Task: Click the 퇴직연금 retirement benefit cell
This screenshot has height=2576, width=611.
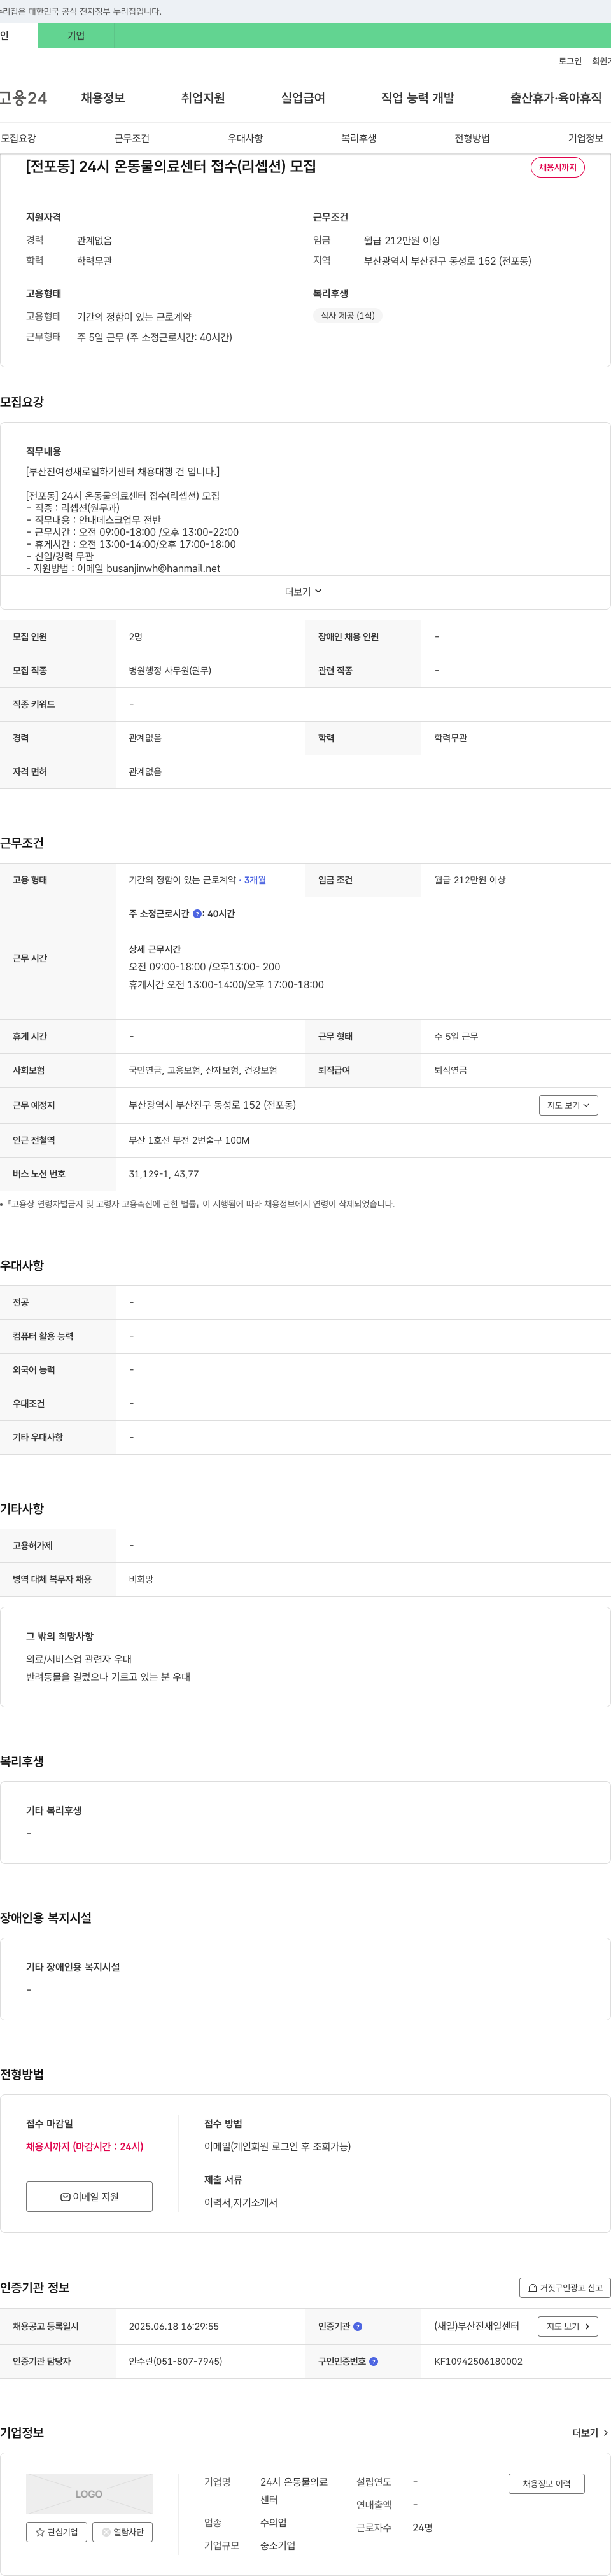Action: 451,1070
